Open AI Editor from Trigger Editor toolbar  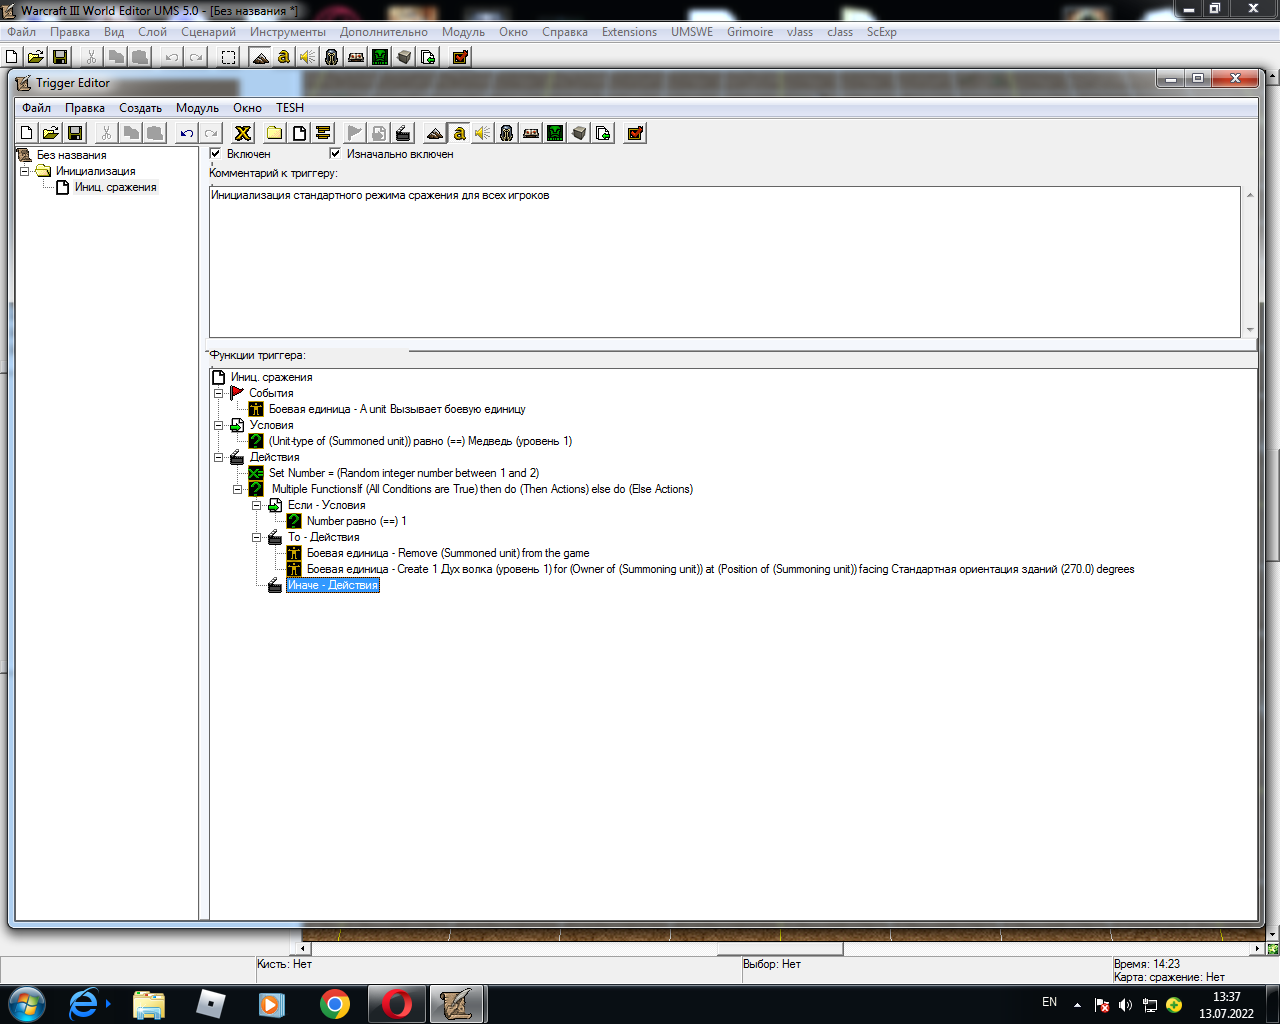tap(555, 133)
